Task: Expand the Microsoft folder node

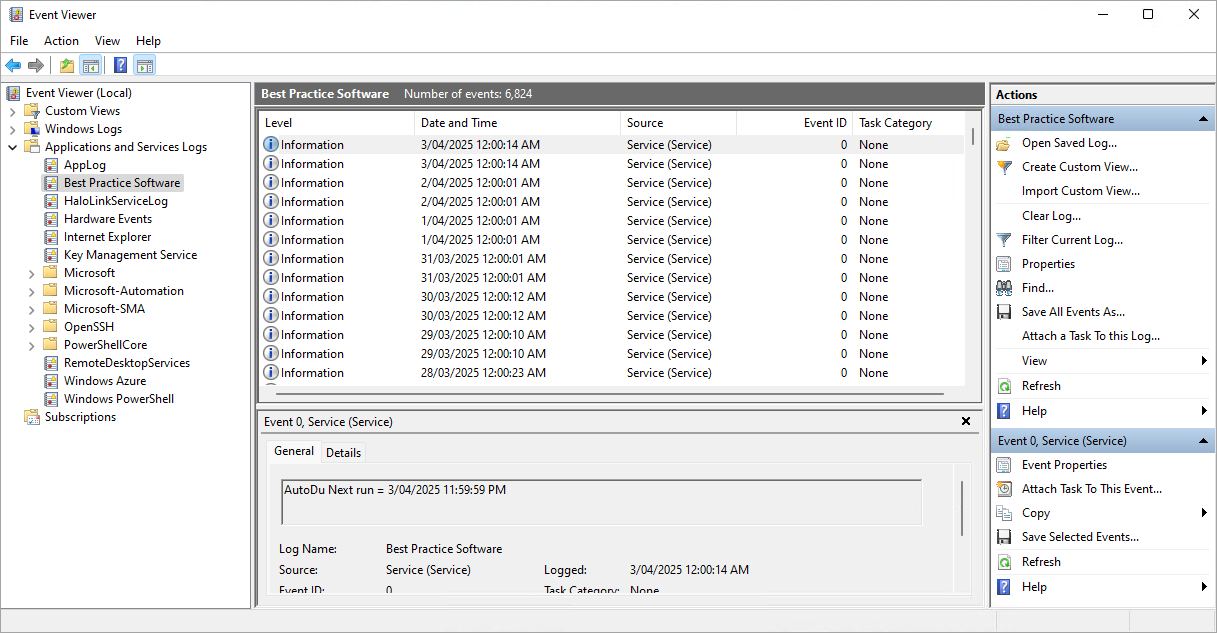Action: [x=32, y=273]
